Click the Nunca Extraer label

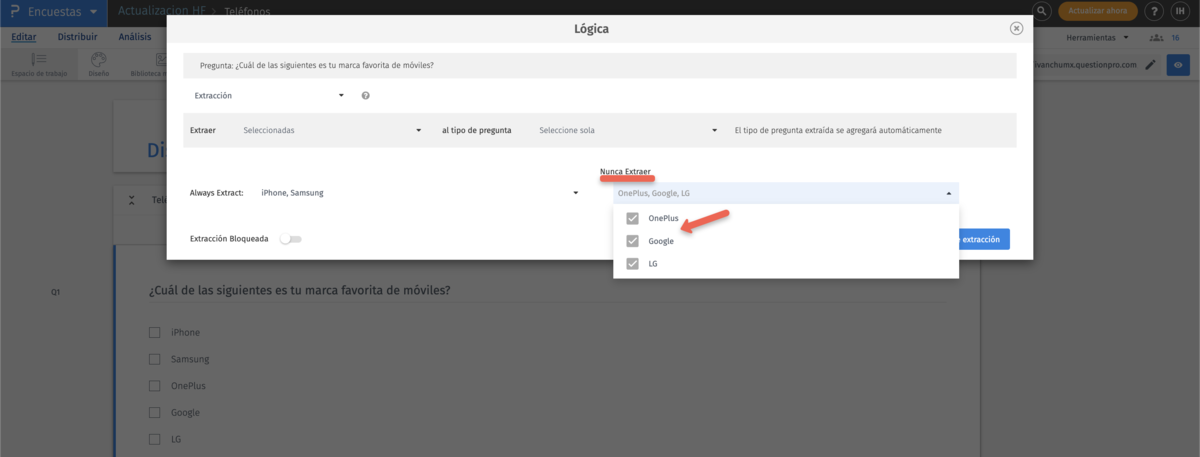[x=625, y=172]
